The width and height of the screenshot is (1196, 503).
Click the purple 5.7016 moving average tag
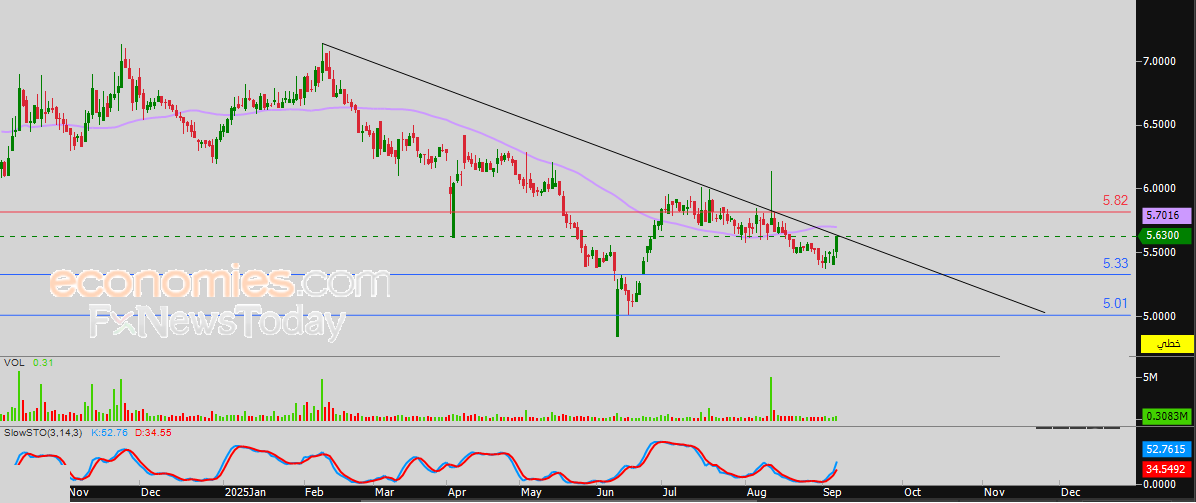click(1166, 216)
